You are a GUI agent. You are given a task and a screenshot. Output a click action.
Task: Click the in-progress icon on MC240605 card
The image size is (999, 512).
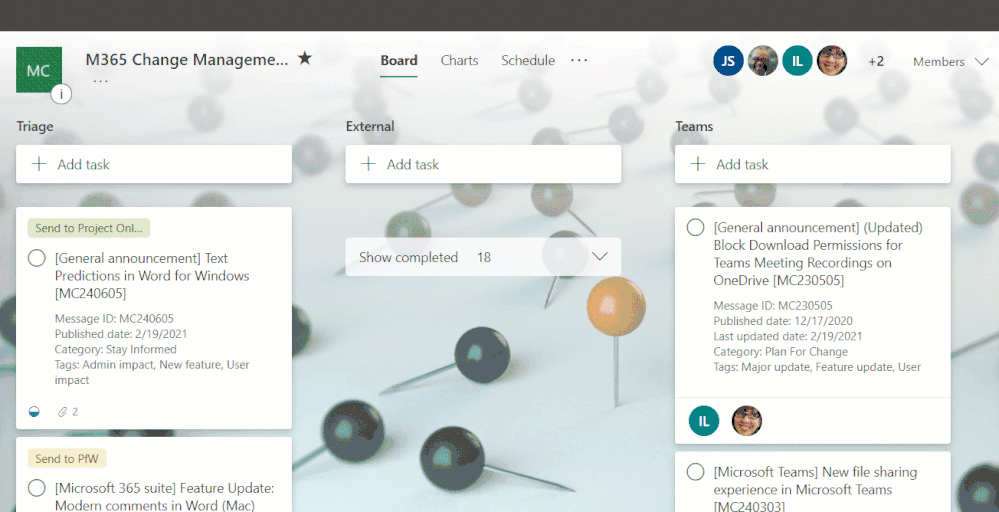point(34,412)
